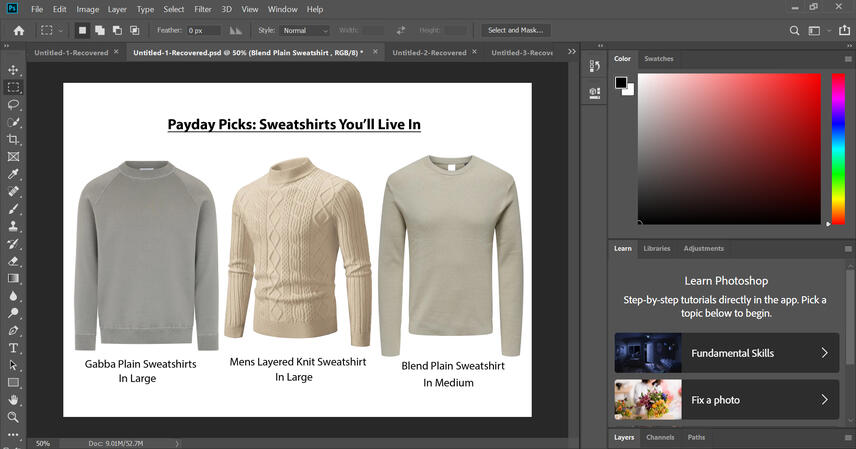Close the first Untitled-1-Recovered tab

point(116,52)
